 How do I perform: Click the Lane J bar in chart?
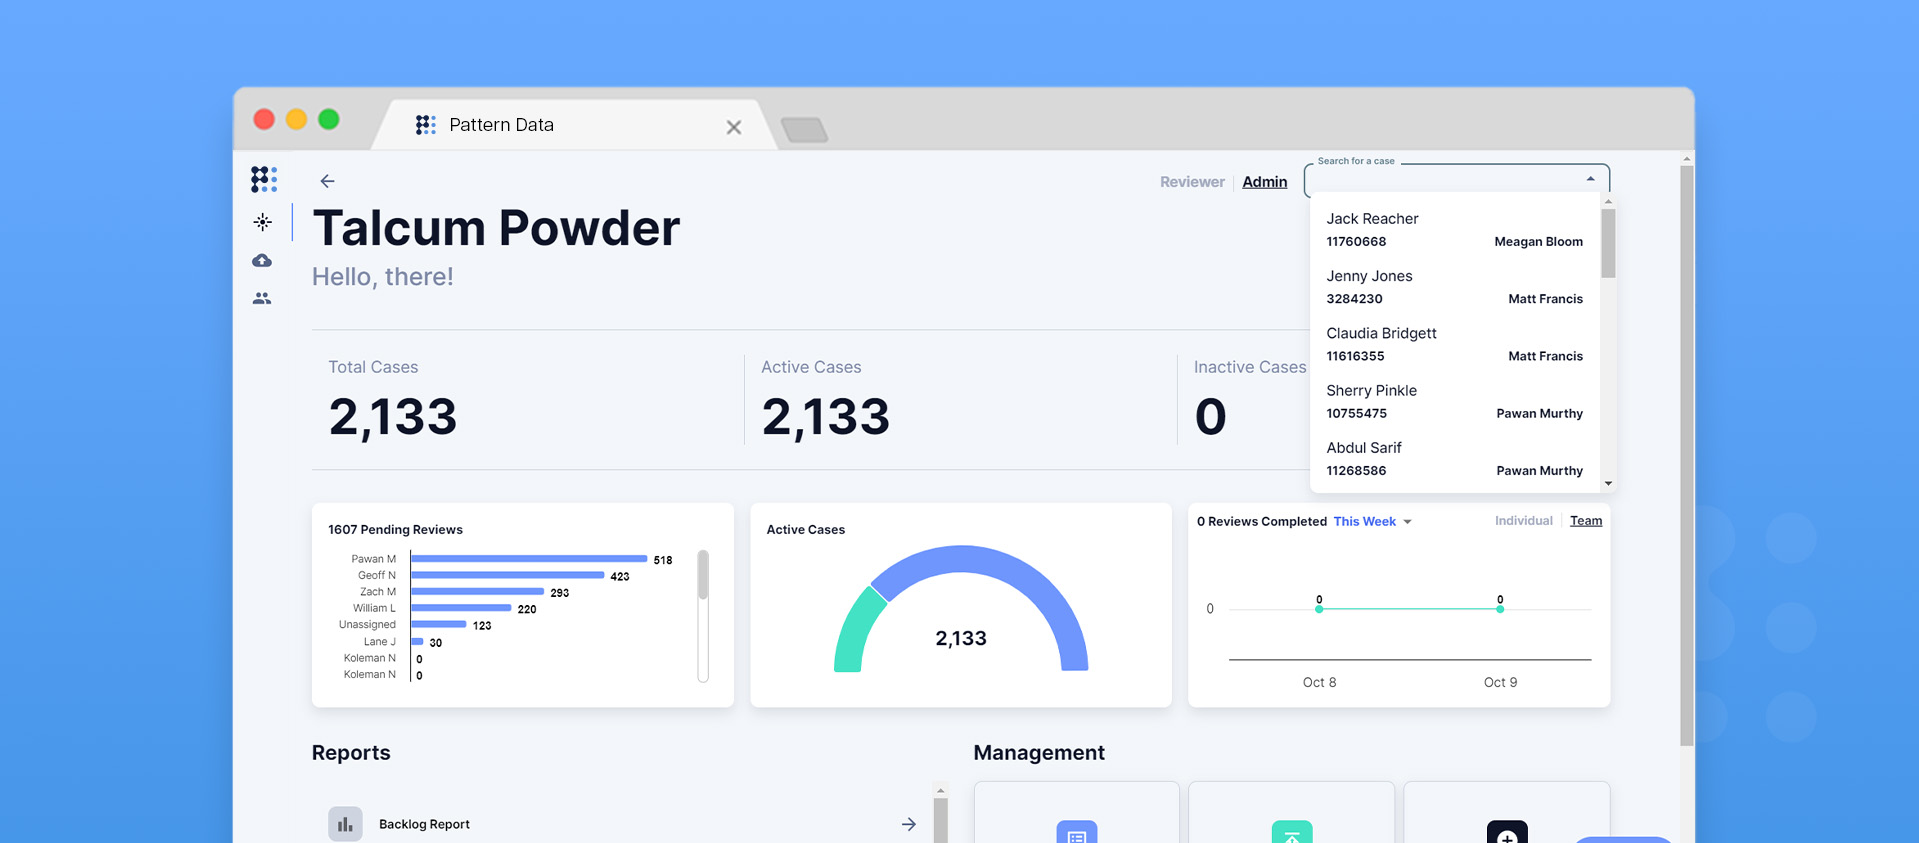click(418, 642)
